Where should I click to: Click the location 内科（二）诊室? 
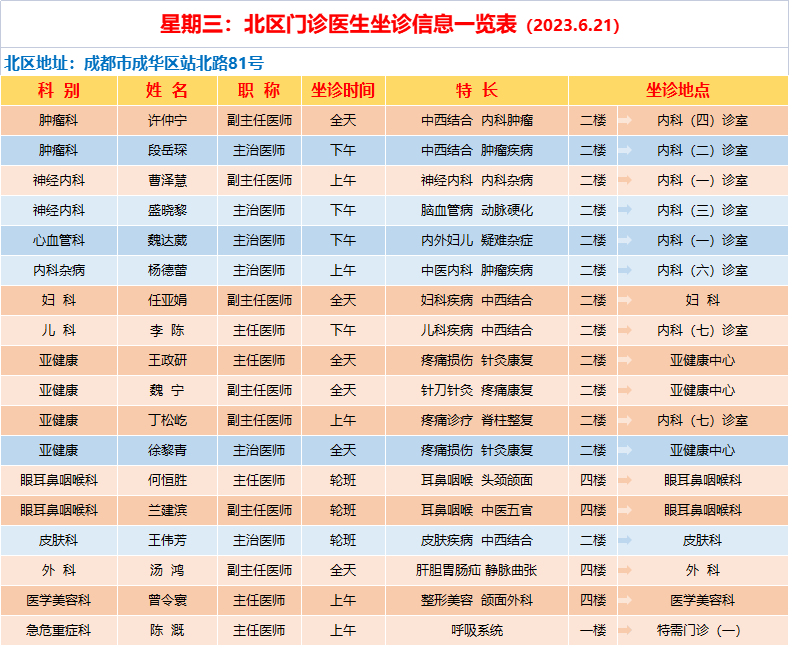tap(703, 150)
